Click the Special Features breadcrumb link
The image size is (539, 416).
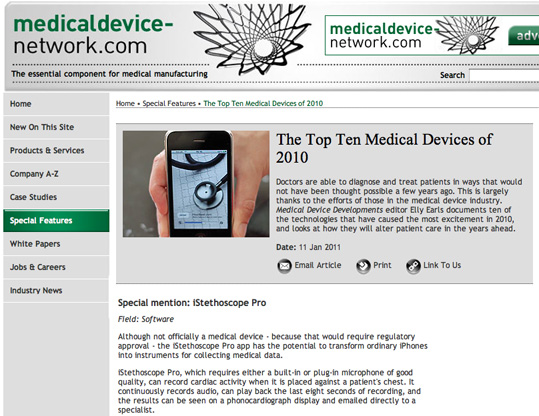tap(169, 103)
